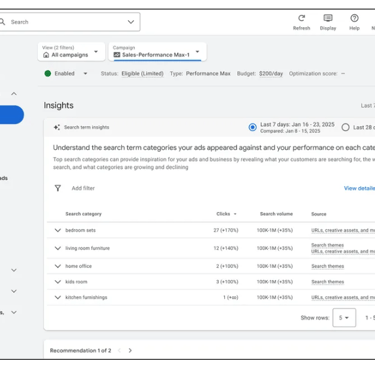Click the '2 (+100%)' clicks value
Screen dimensions: 375x366
tap(227, 266)
